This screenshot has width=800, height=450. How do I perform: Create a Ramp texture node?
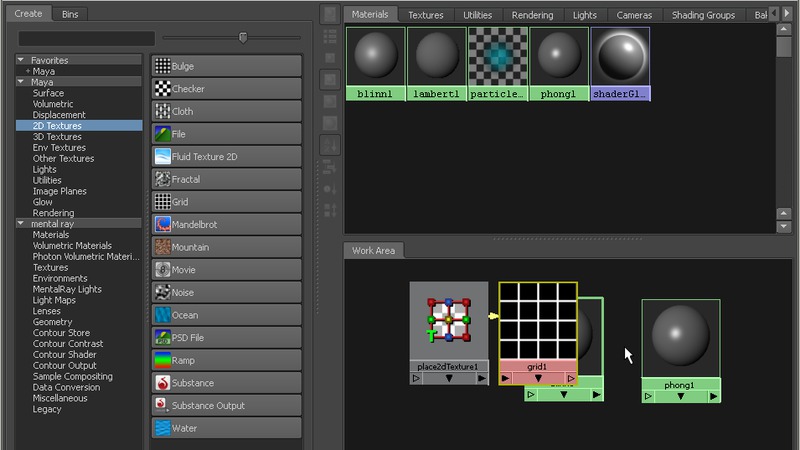click(x=226, y=360)
